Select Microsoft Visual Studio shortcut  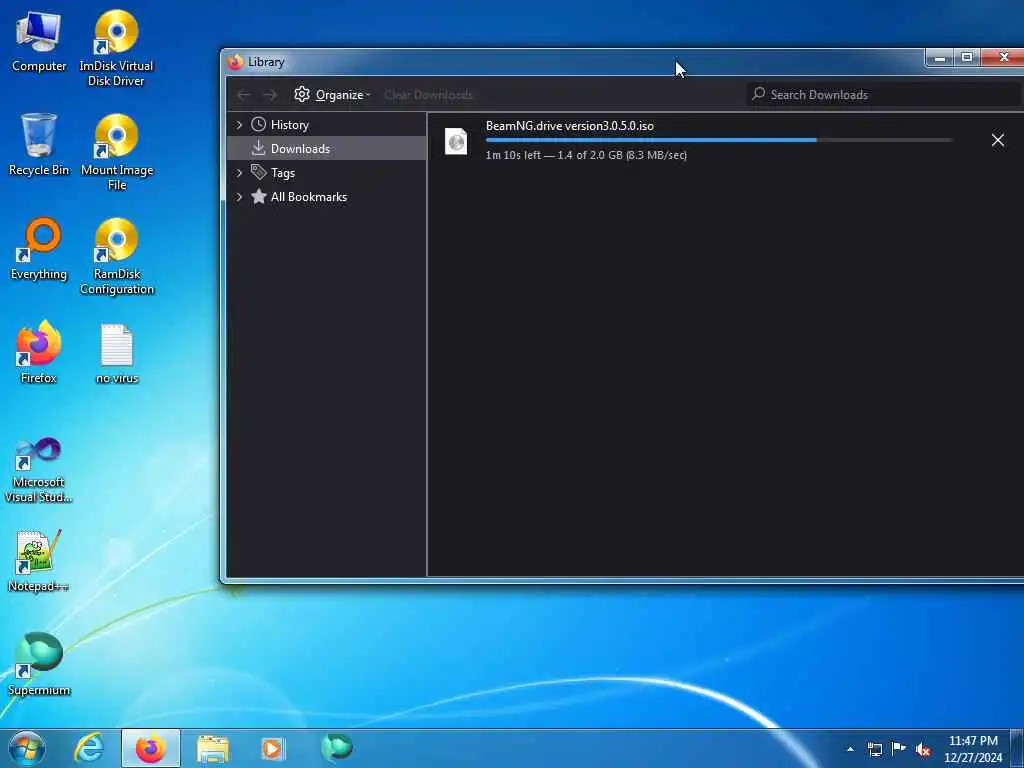(39, 470)
